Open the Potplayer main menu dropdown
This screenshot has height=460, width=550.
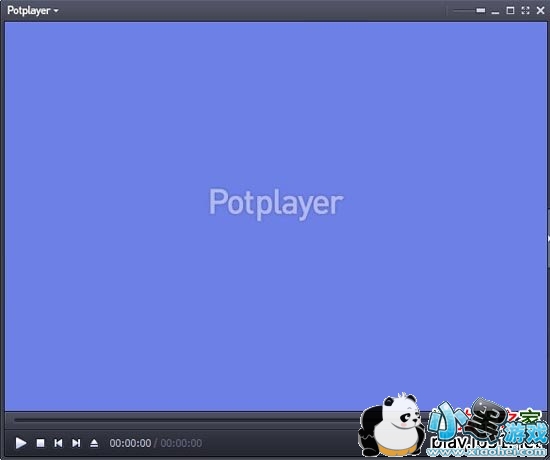pos(33,11)
